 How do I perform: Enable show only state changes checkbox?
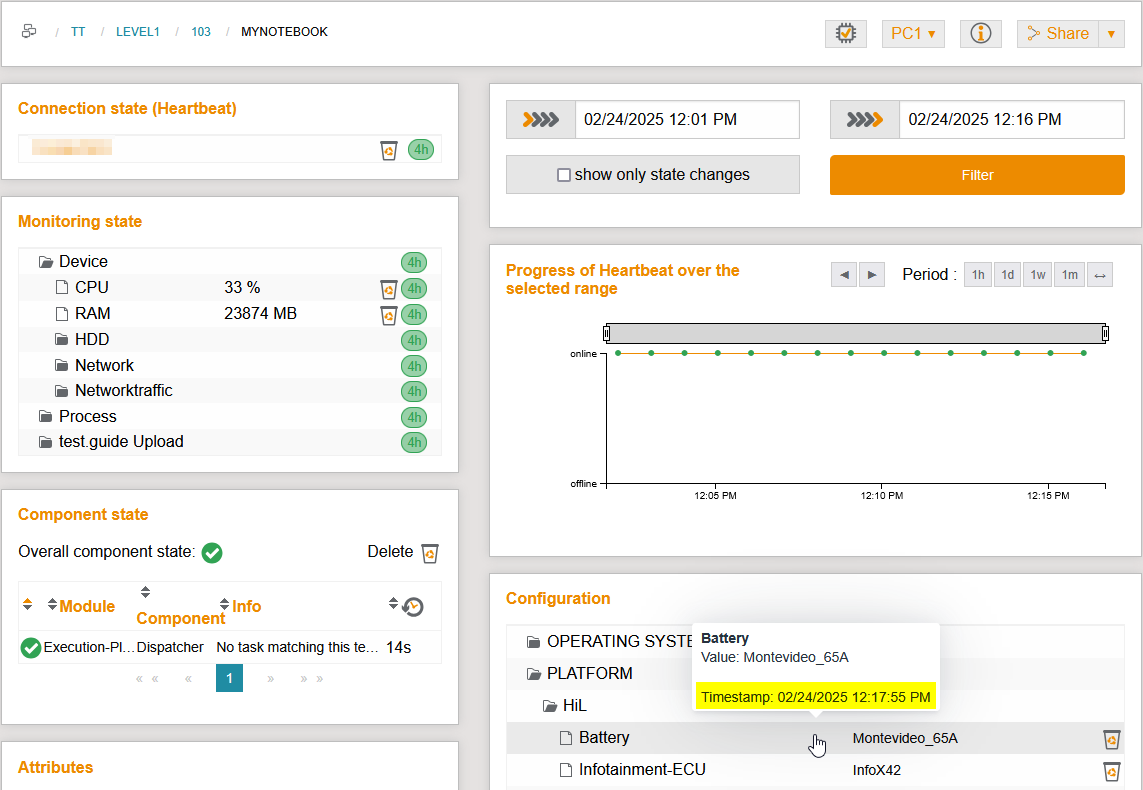(564, 175)
